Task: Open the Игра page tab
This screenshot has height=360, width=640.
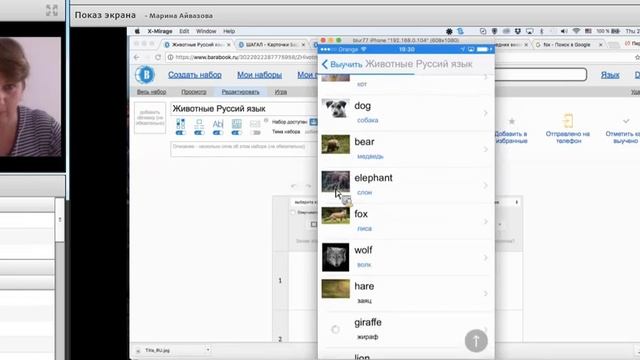Action: [280, 92]
